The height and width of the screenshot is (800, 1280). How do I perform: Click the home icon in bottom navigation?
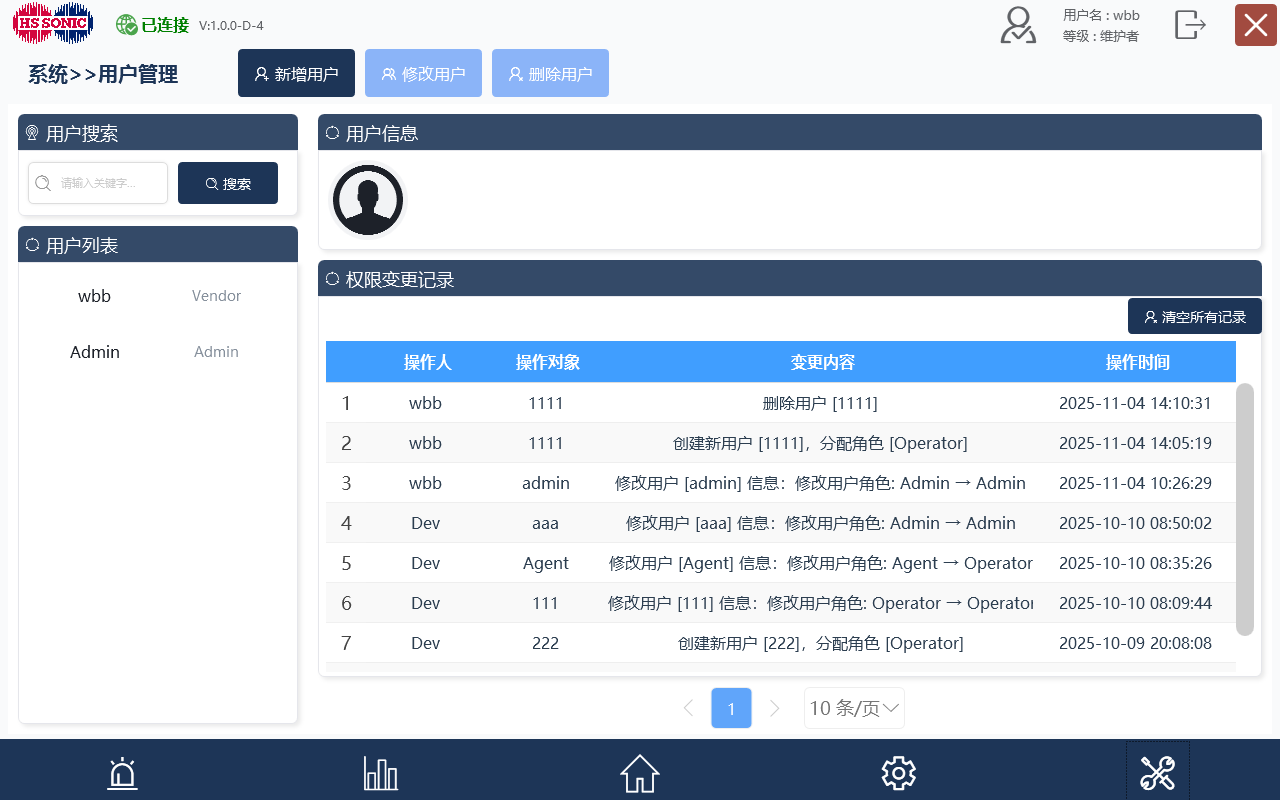click(x=639, y=772)
